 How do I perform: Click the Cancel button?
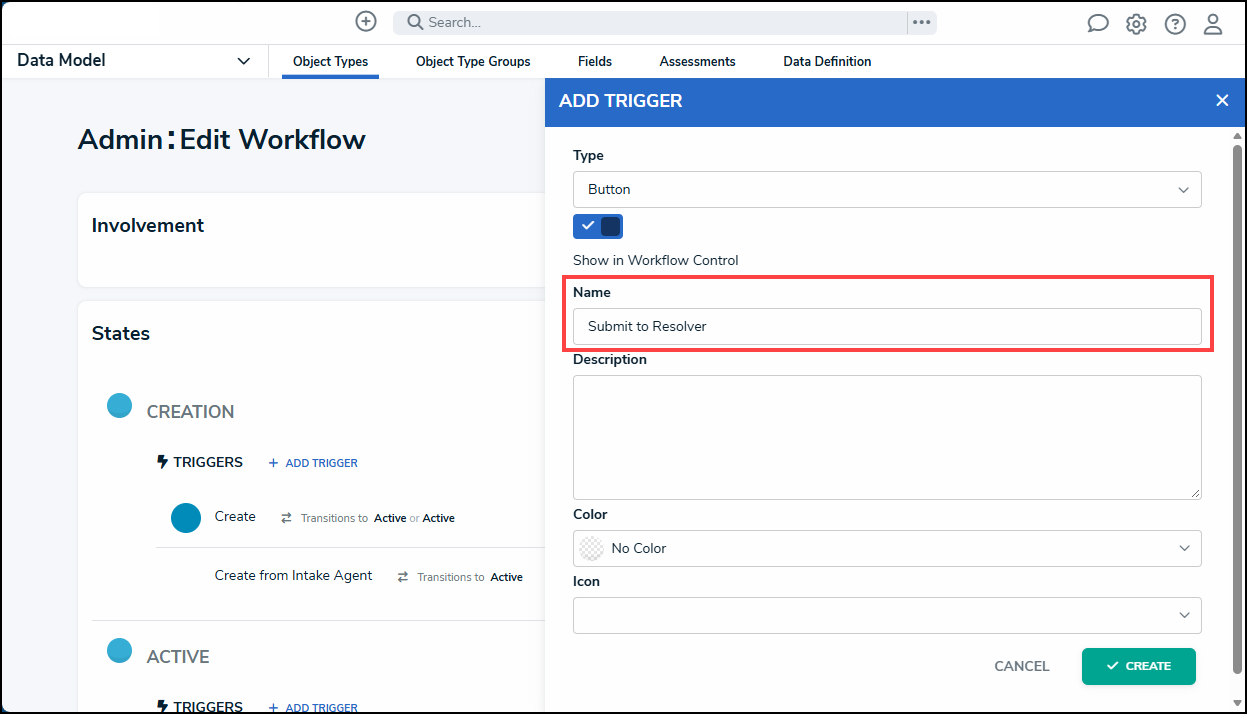click(x=1022, y=666)
